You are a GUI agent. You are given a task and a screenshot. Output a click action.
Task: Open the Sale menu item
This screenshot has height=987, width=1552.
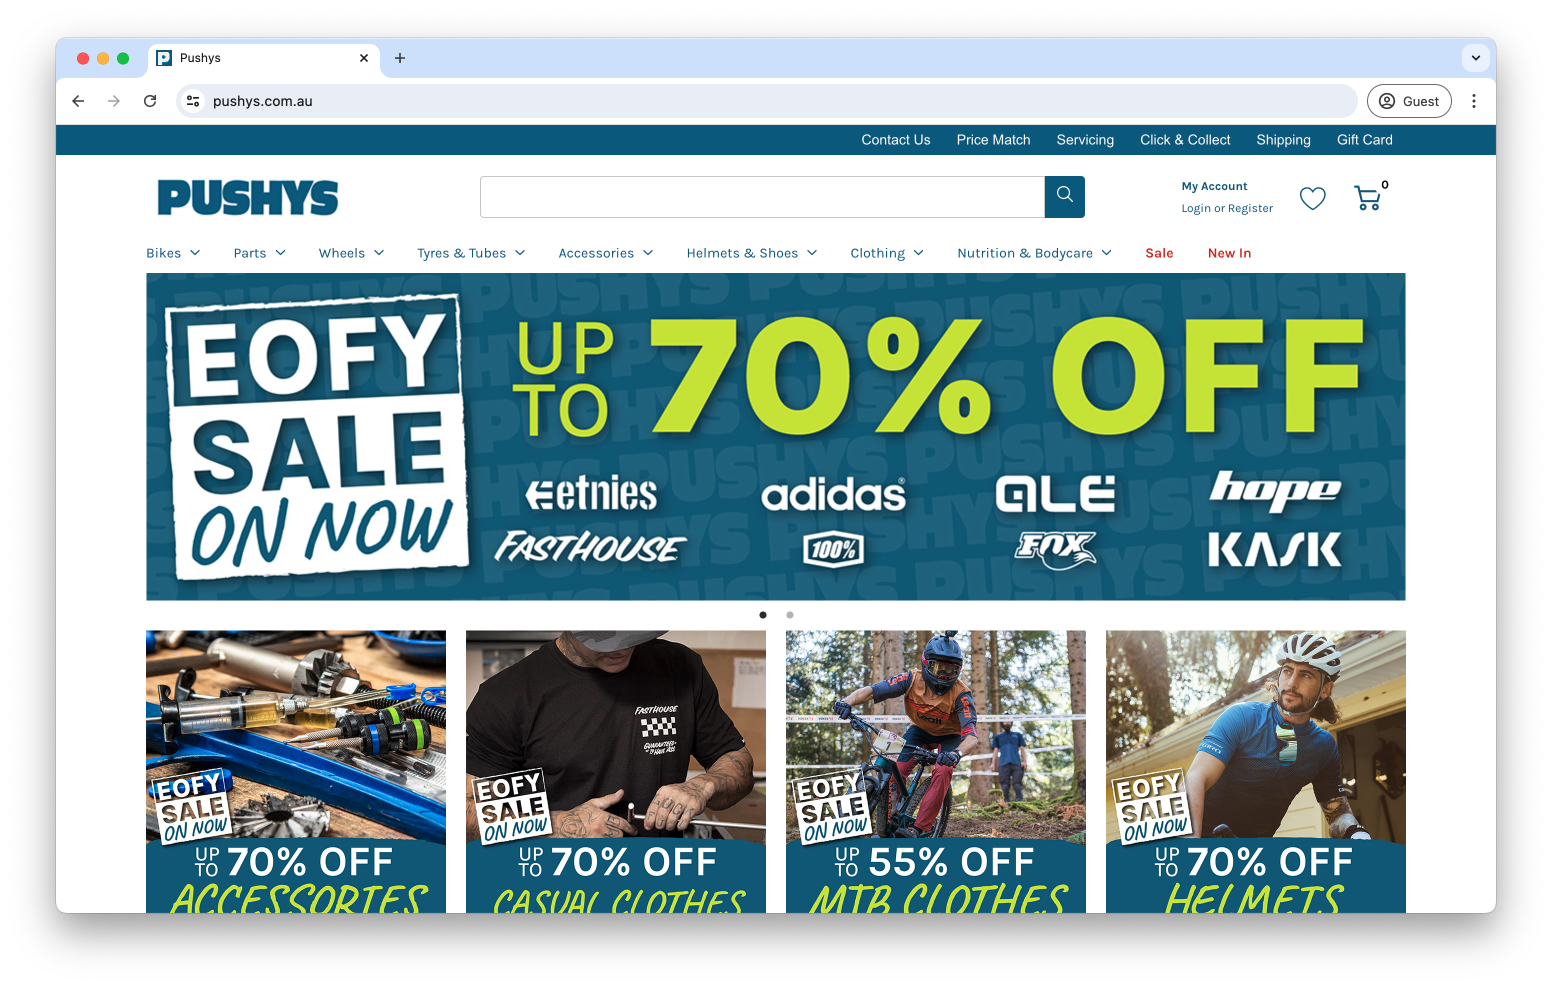(x=1159, y=253)
